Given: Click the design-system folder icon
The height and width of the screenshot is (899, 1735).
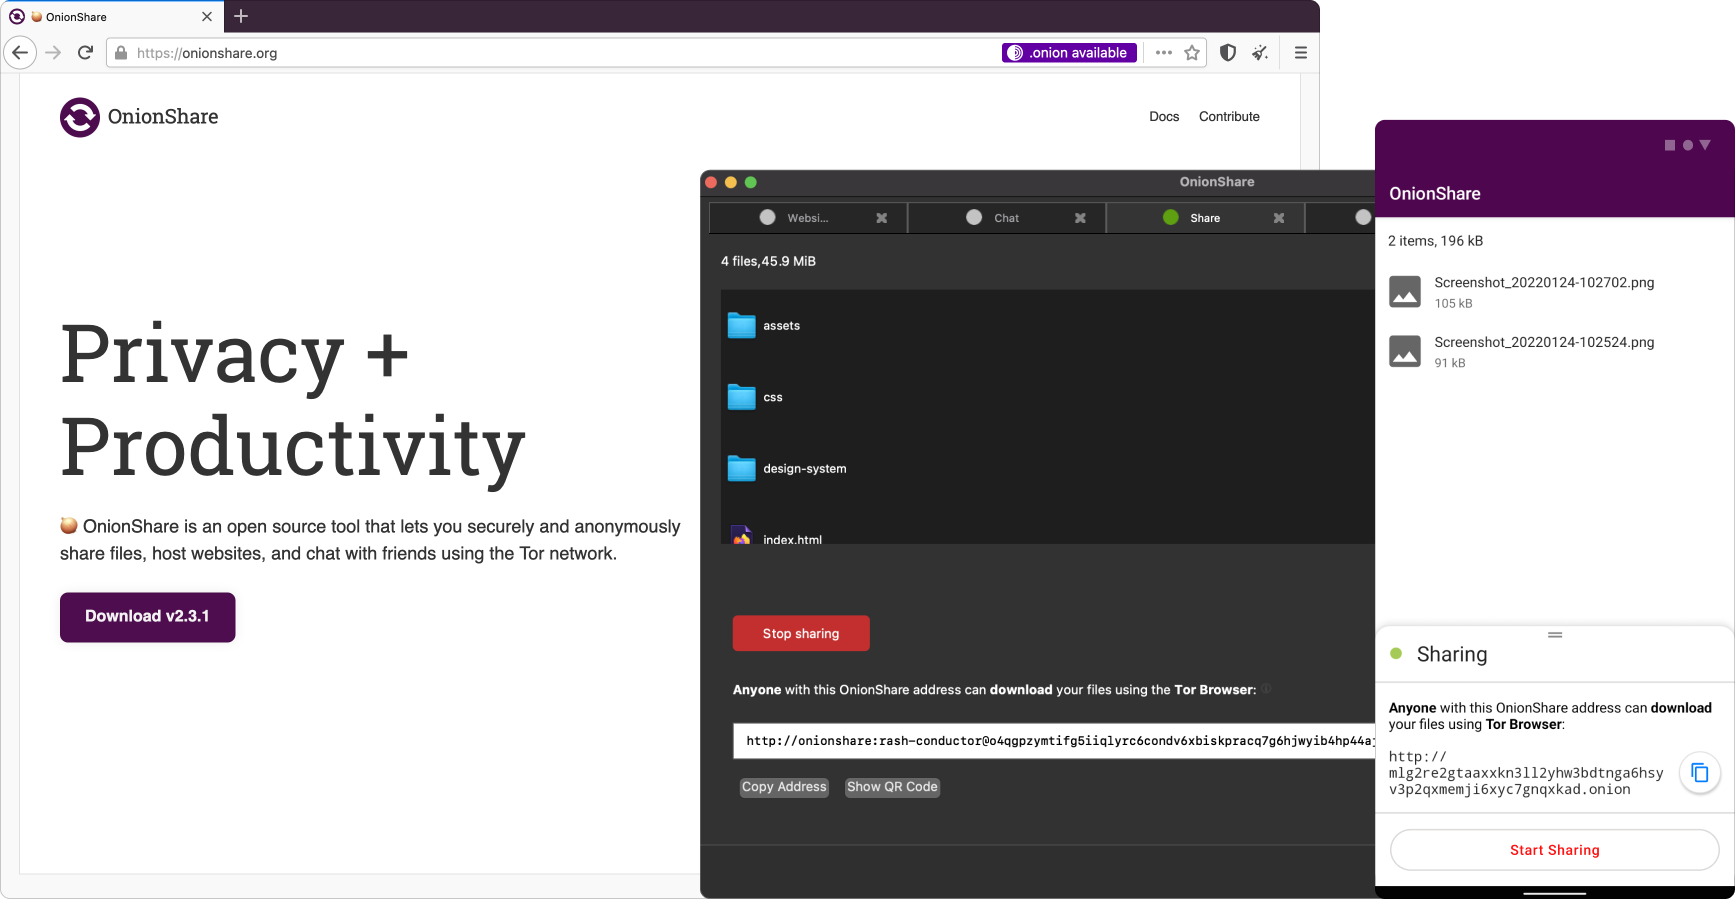Looking at the screenshot, I should [x=741, y=468].
